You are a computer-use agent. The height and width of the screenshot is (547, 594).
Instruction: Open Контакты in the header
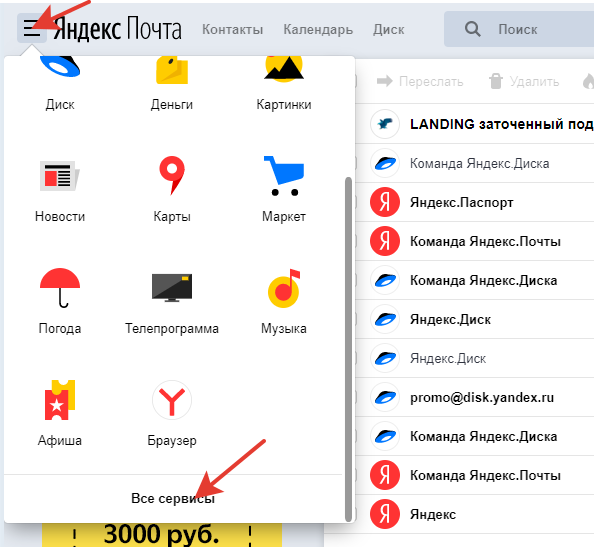click(x=232, y=29)
